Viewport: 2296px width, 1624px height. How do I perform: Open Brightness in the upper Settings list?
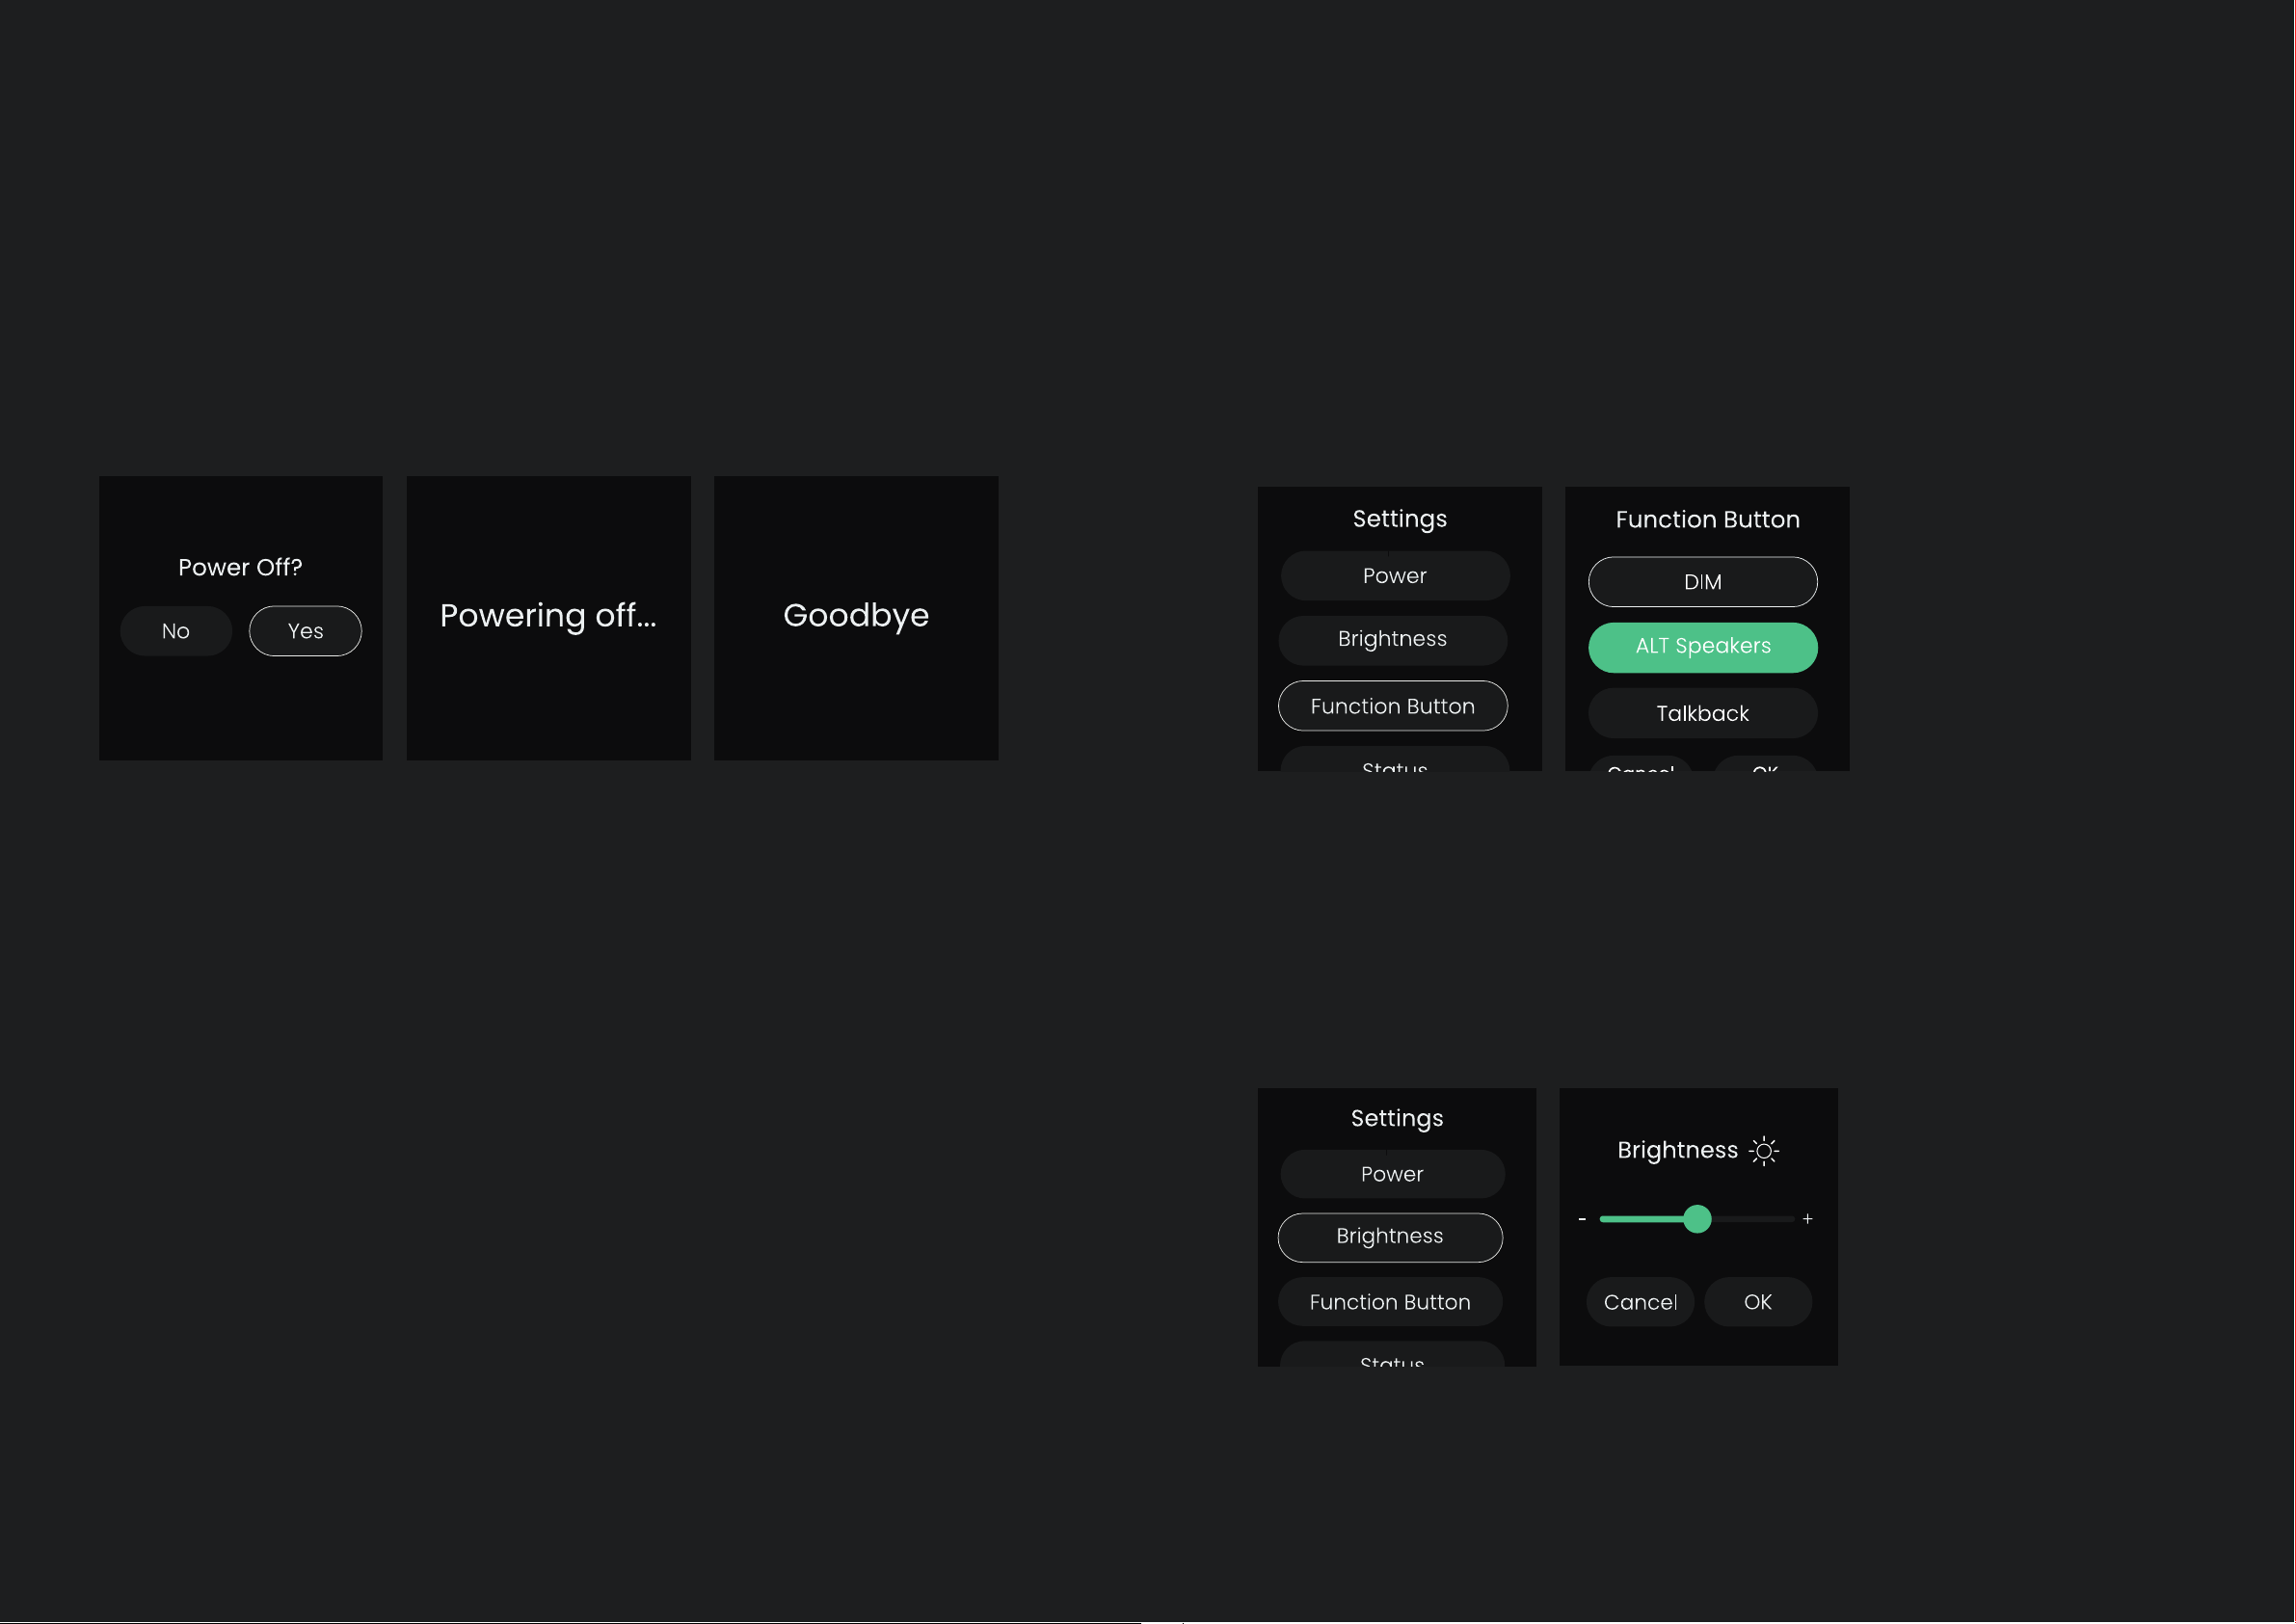(x=1393, y=640)
